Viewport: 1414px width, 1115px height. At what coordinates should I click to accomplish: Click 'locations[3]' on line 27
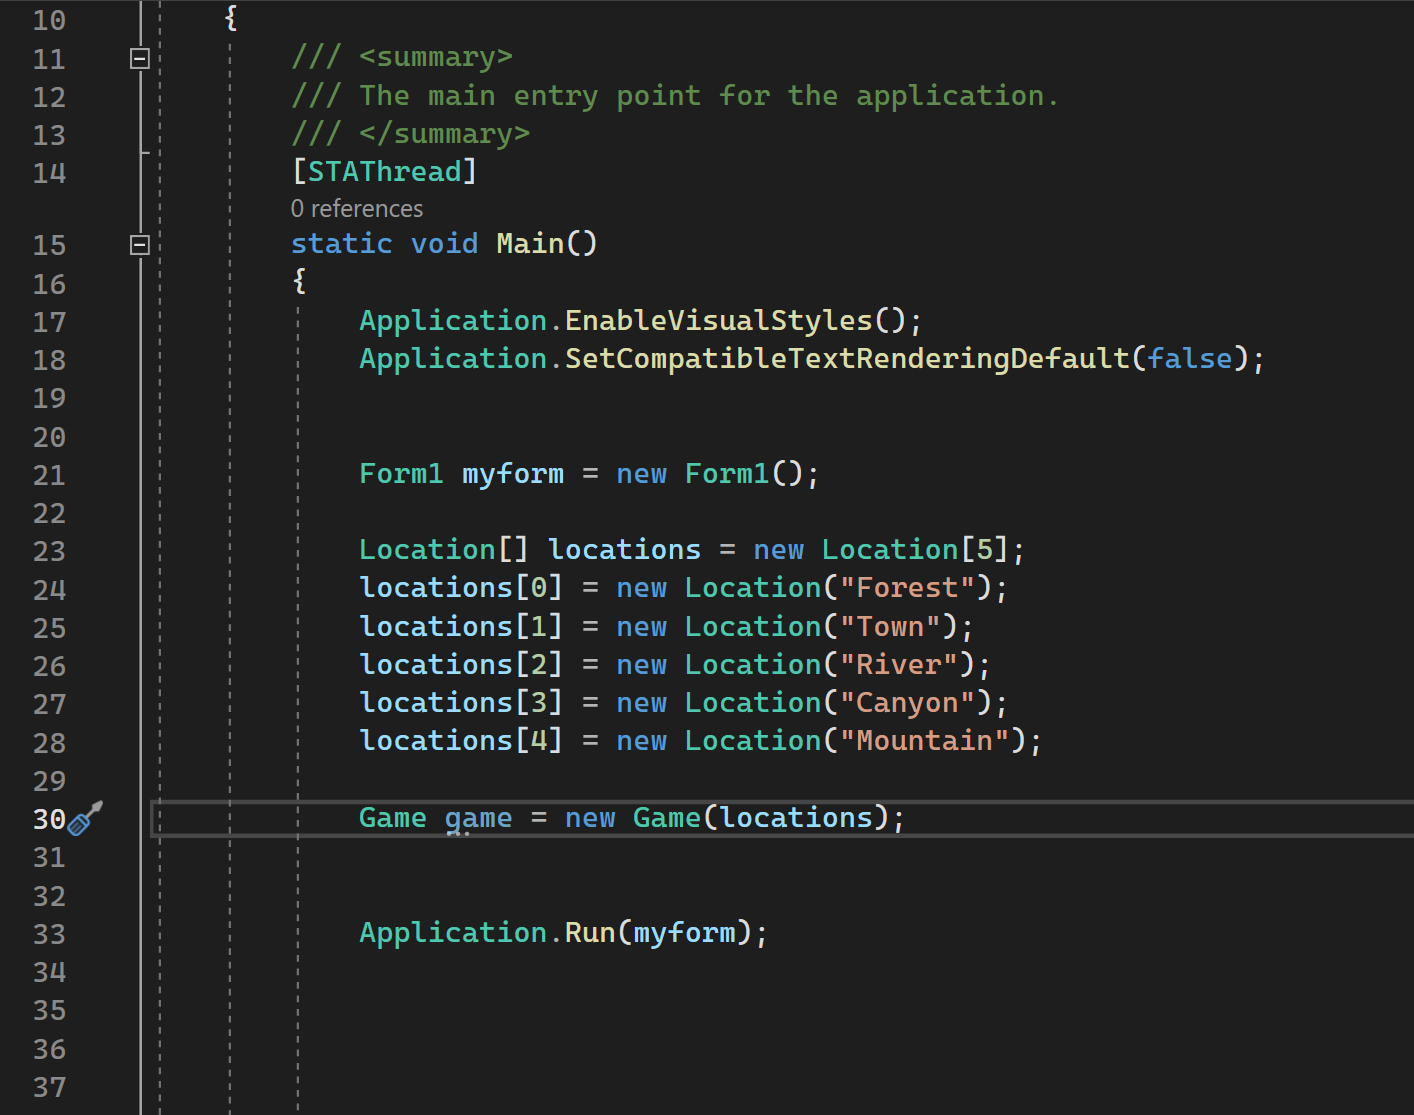pos(461,703)
